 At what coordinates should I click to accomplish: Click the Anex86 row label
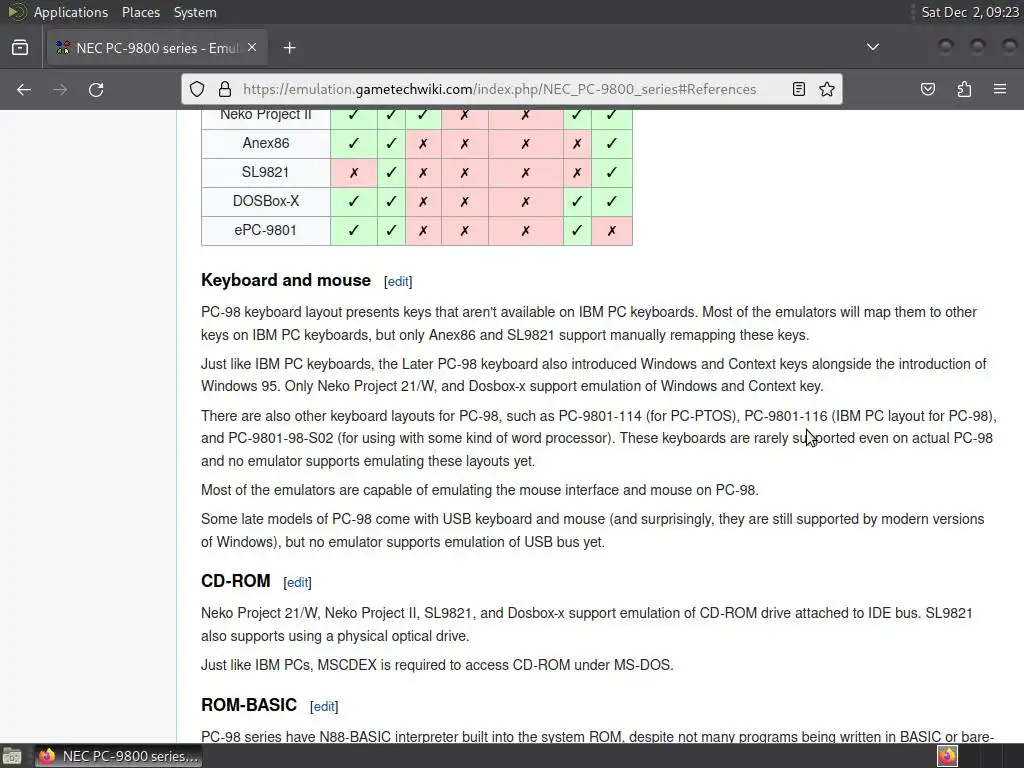pyautogui.click(x=266, y=143)
